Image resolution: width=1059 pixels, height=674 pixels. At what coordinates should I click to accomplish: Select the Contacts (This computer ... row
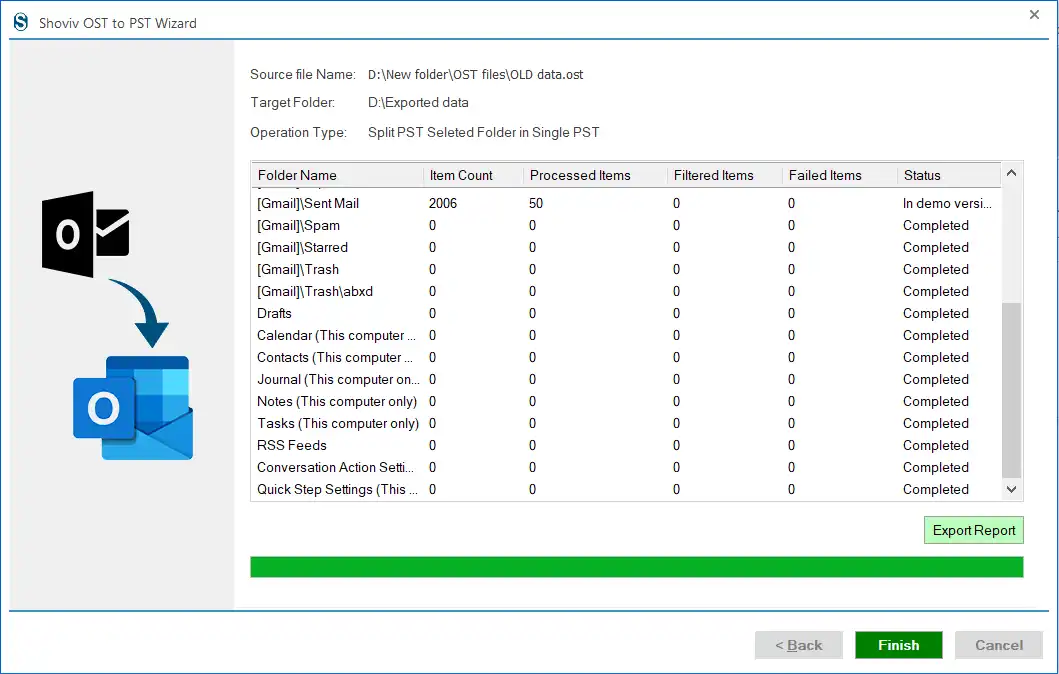625,357
